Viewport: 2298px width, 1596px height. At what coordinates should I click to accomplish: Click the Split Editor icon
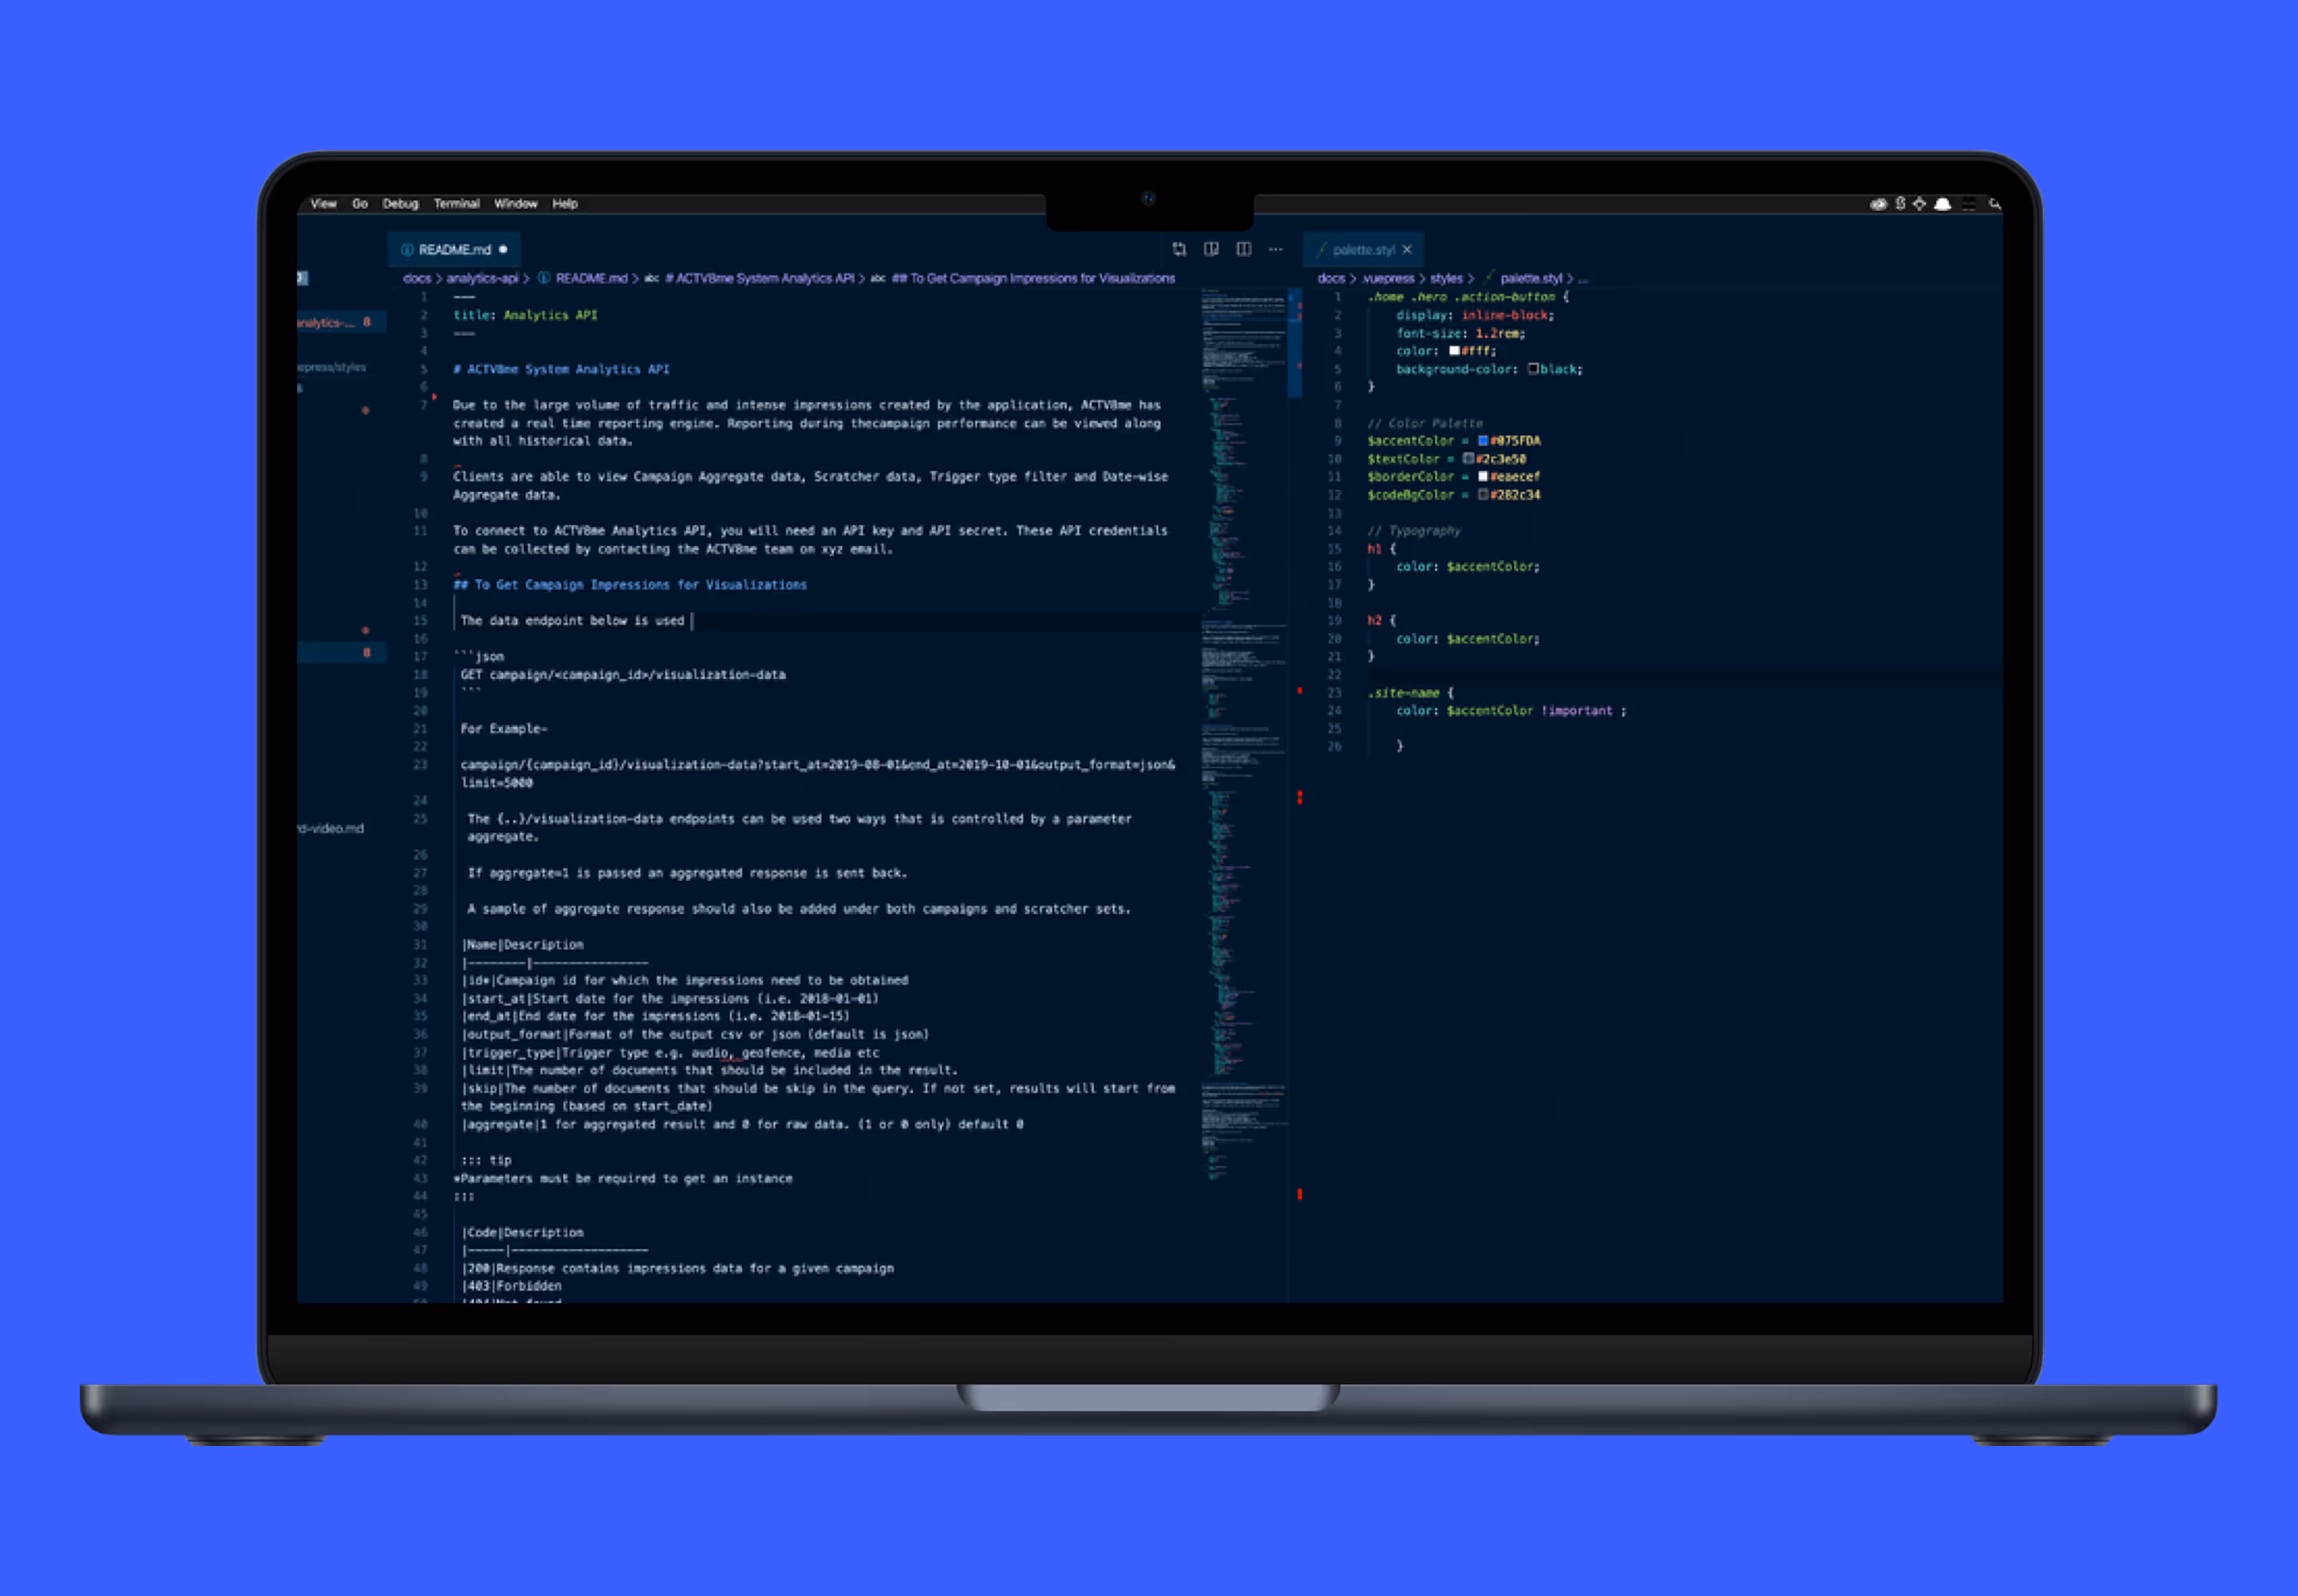(x=1243, y=249)
